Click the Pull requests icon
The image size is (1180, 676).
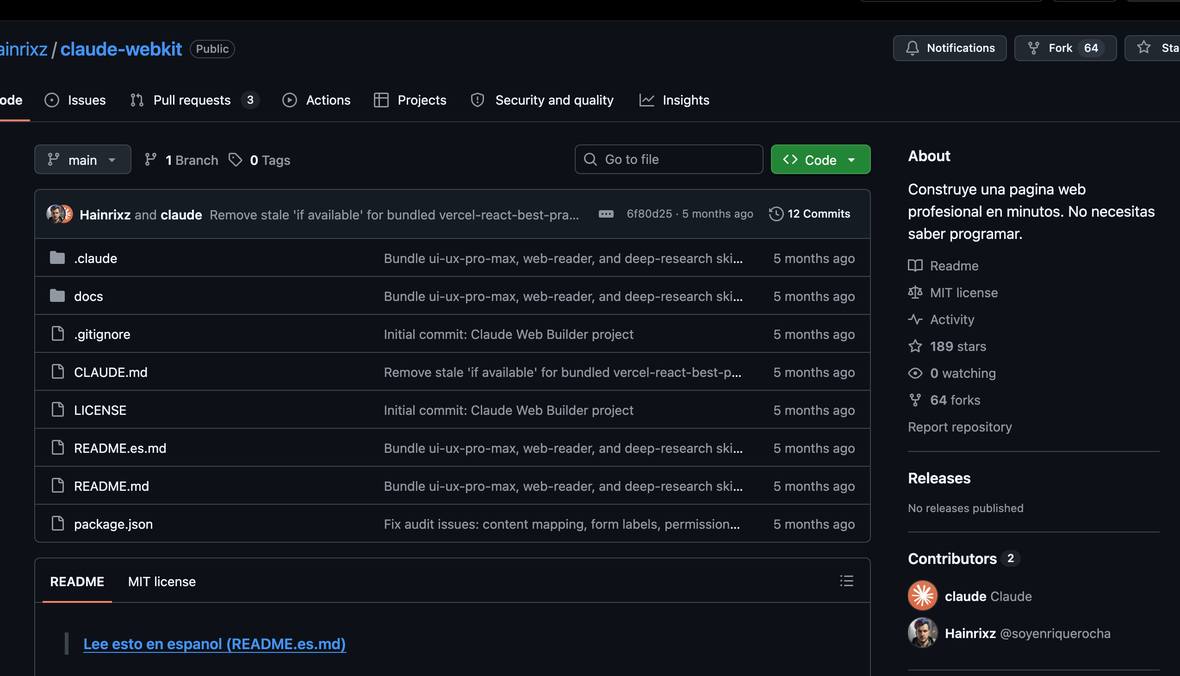tap(137, 100)
